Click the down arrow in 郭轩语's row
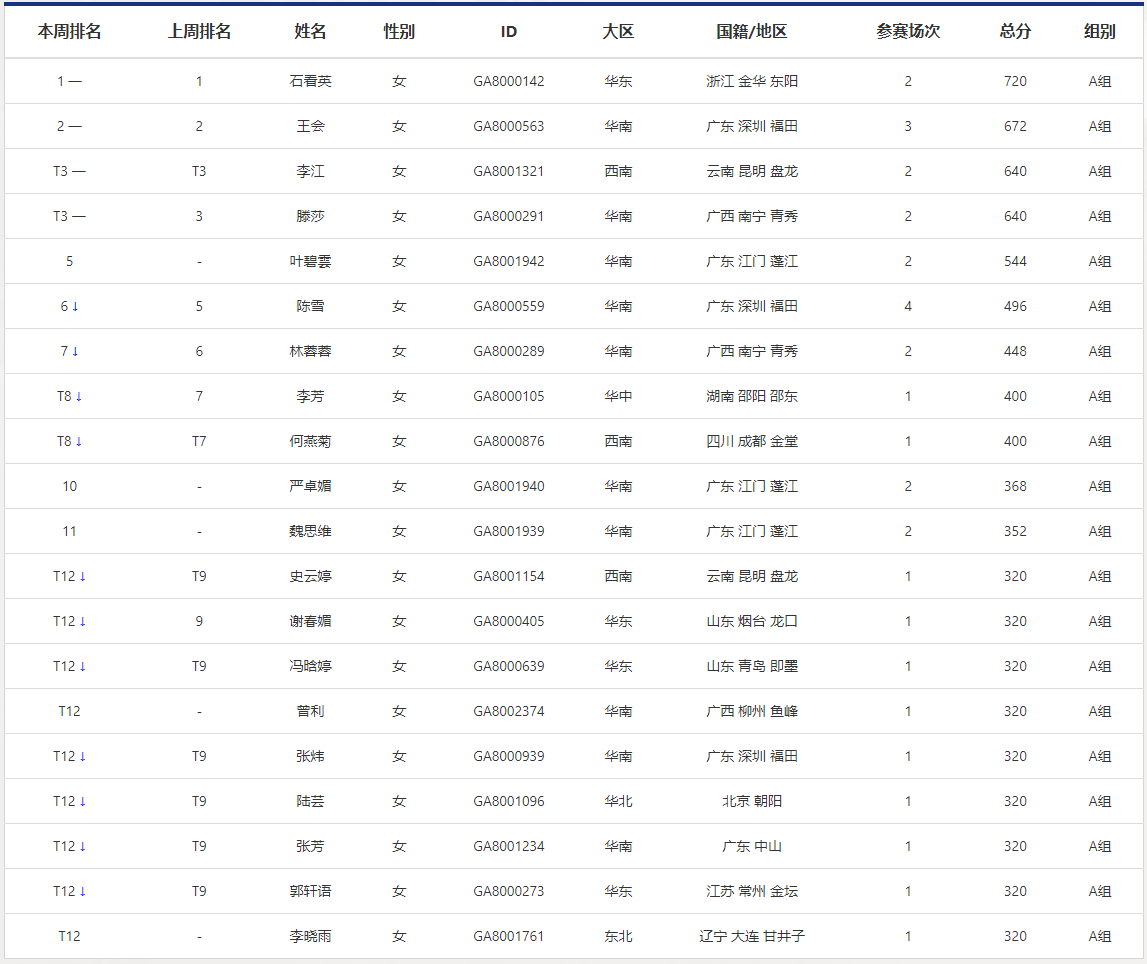This screenshot has height=964, width=1147. coord(83,891)
